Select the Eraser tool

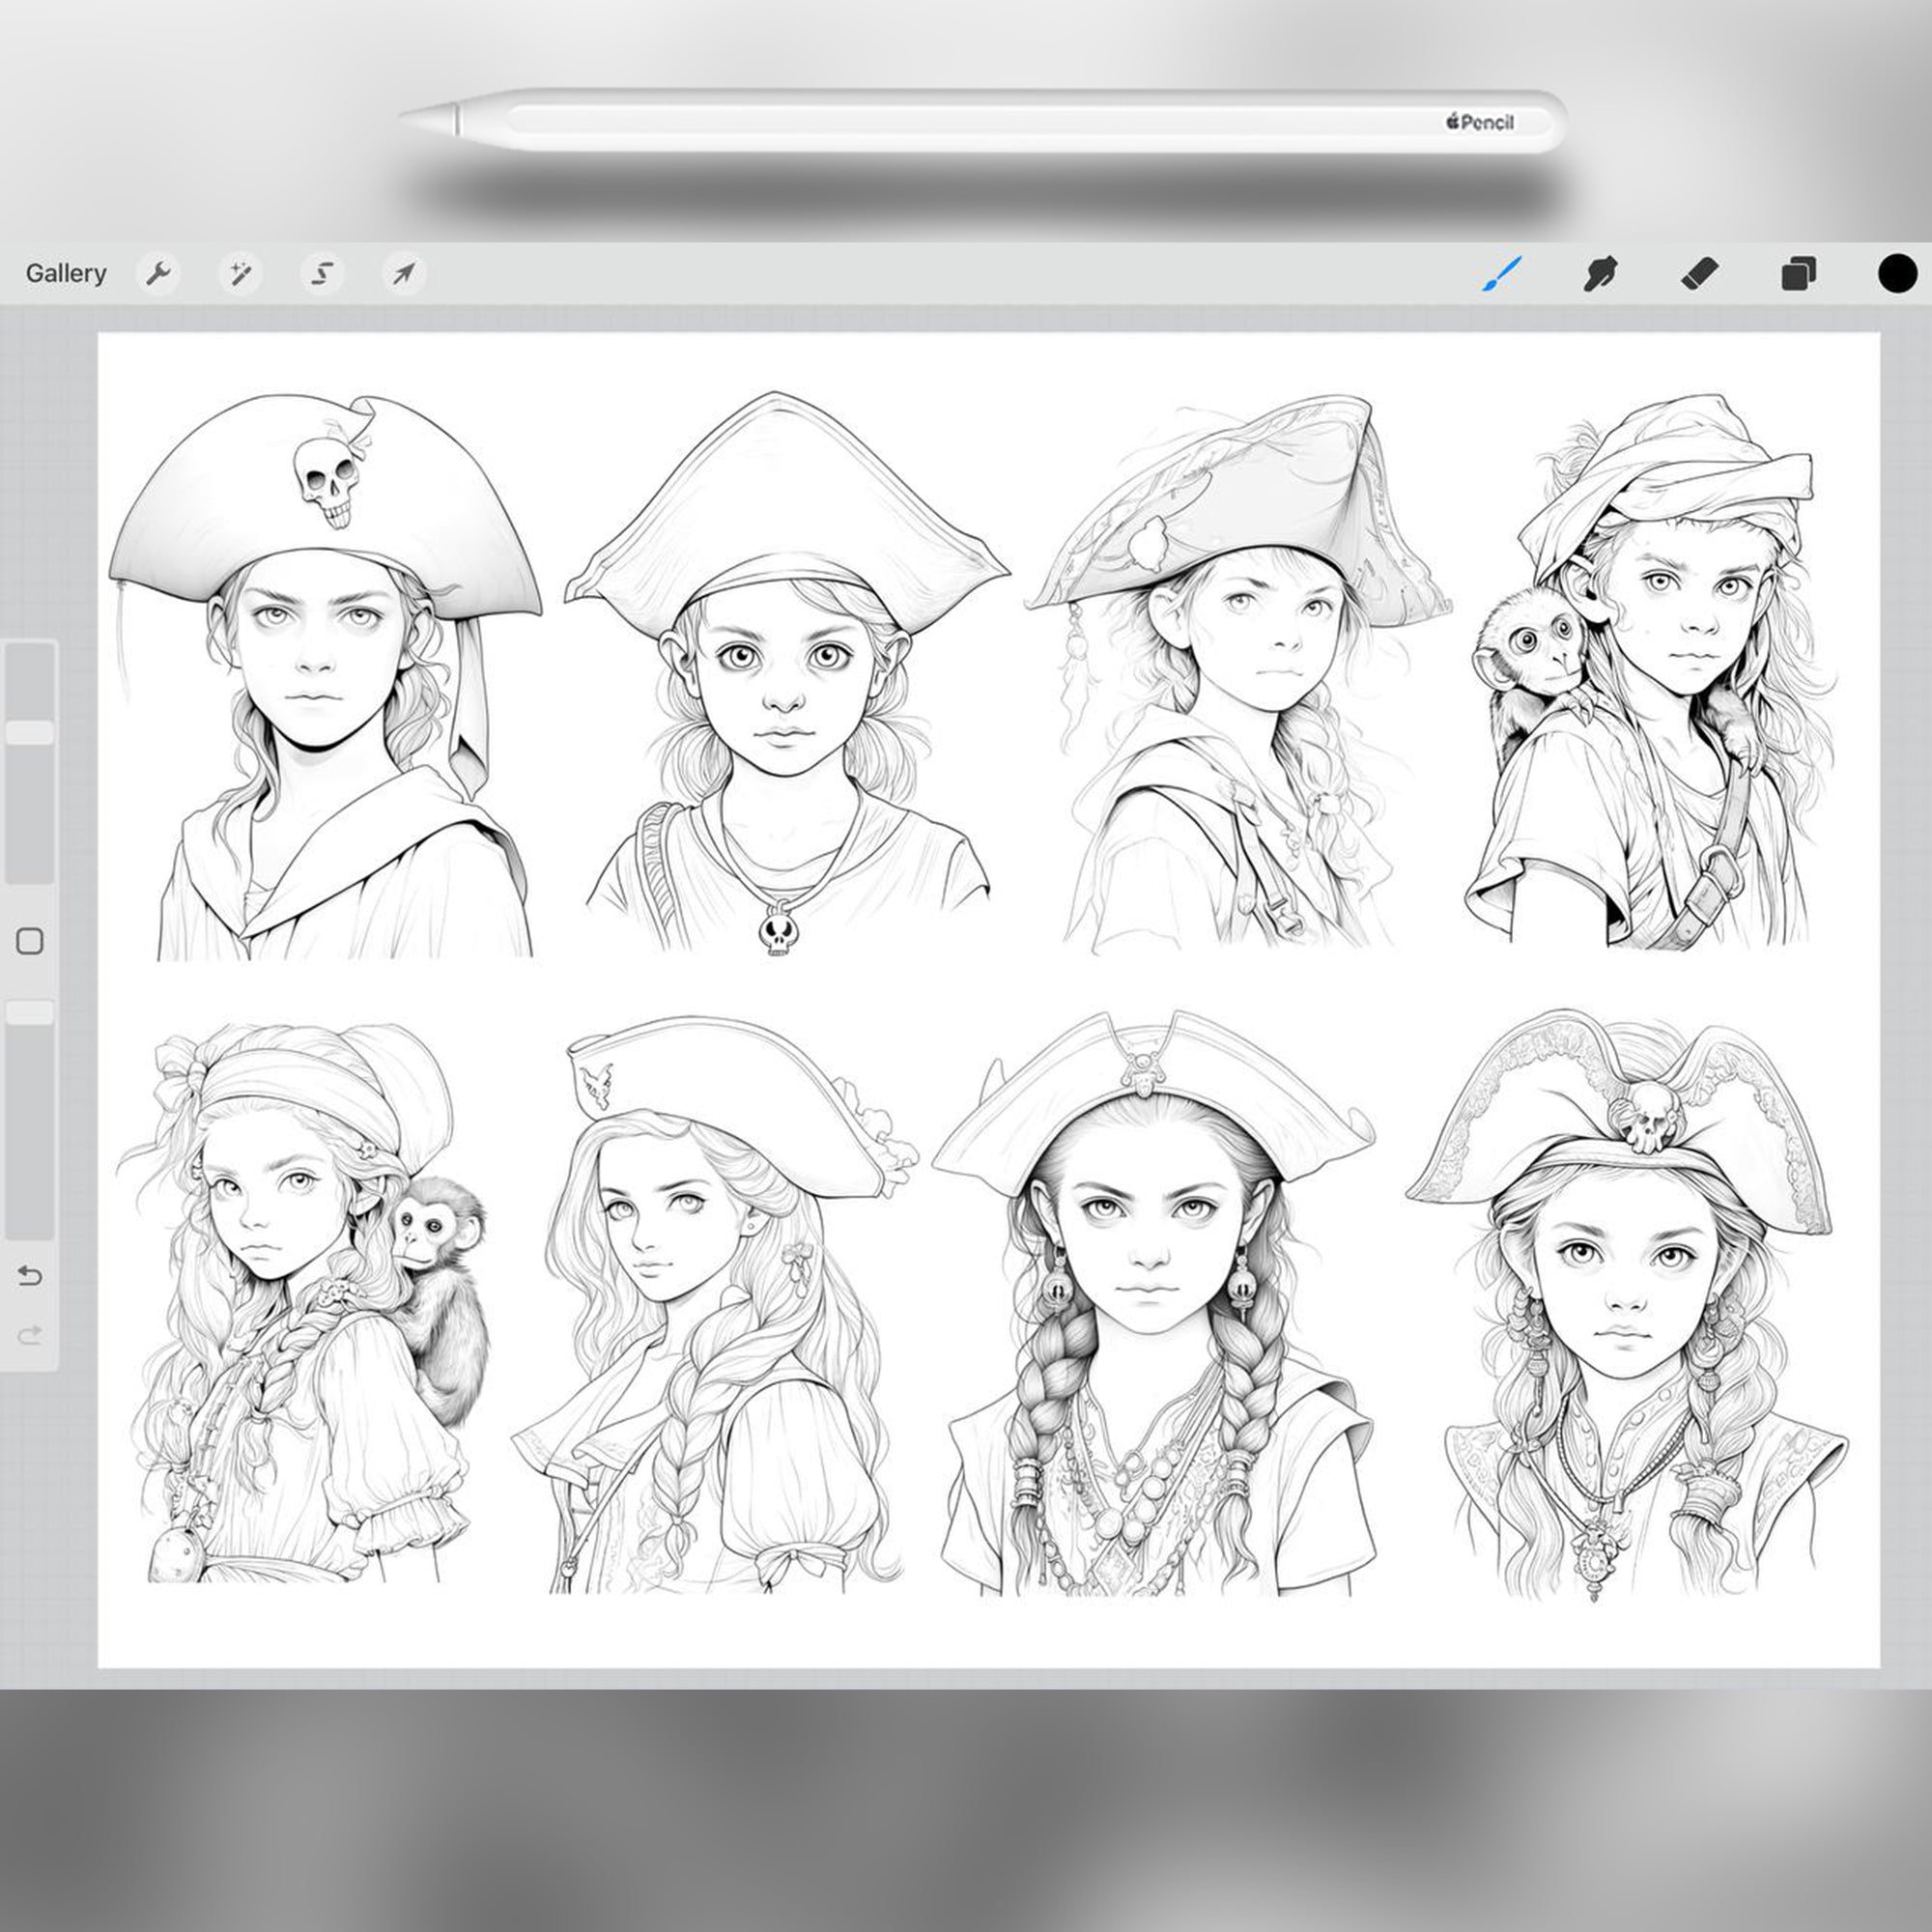click(1700, 273)
